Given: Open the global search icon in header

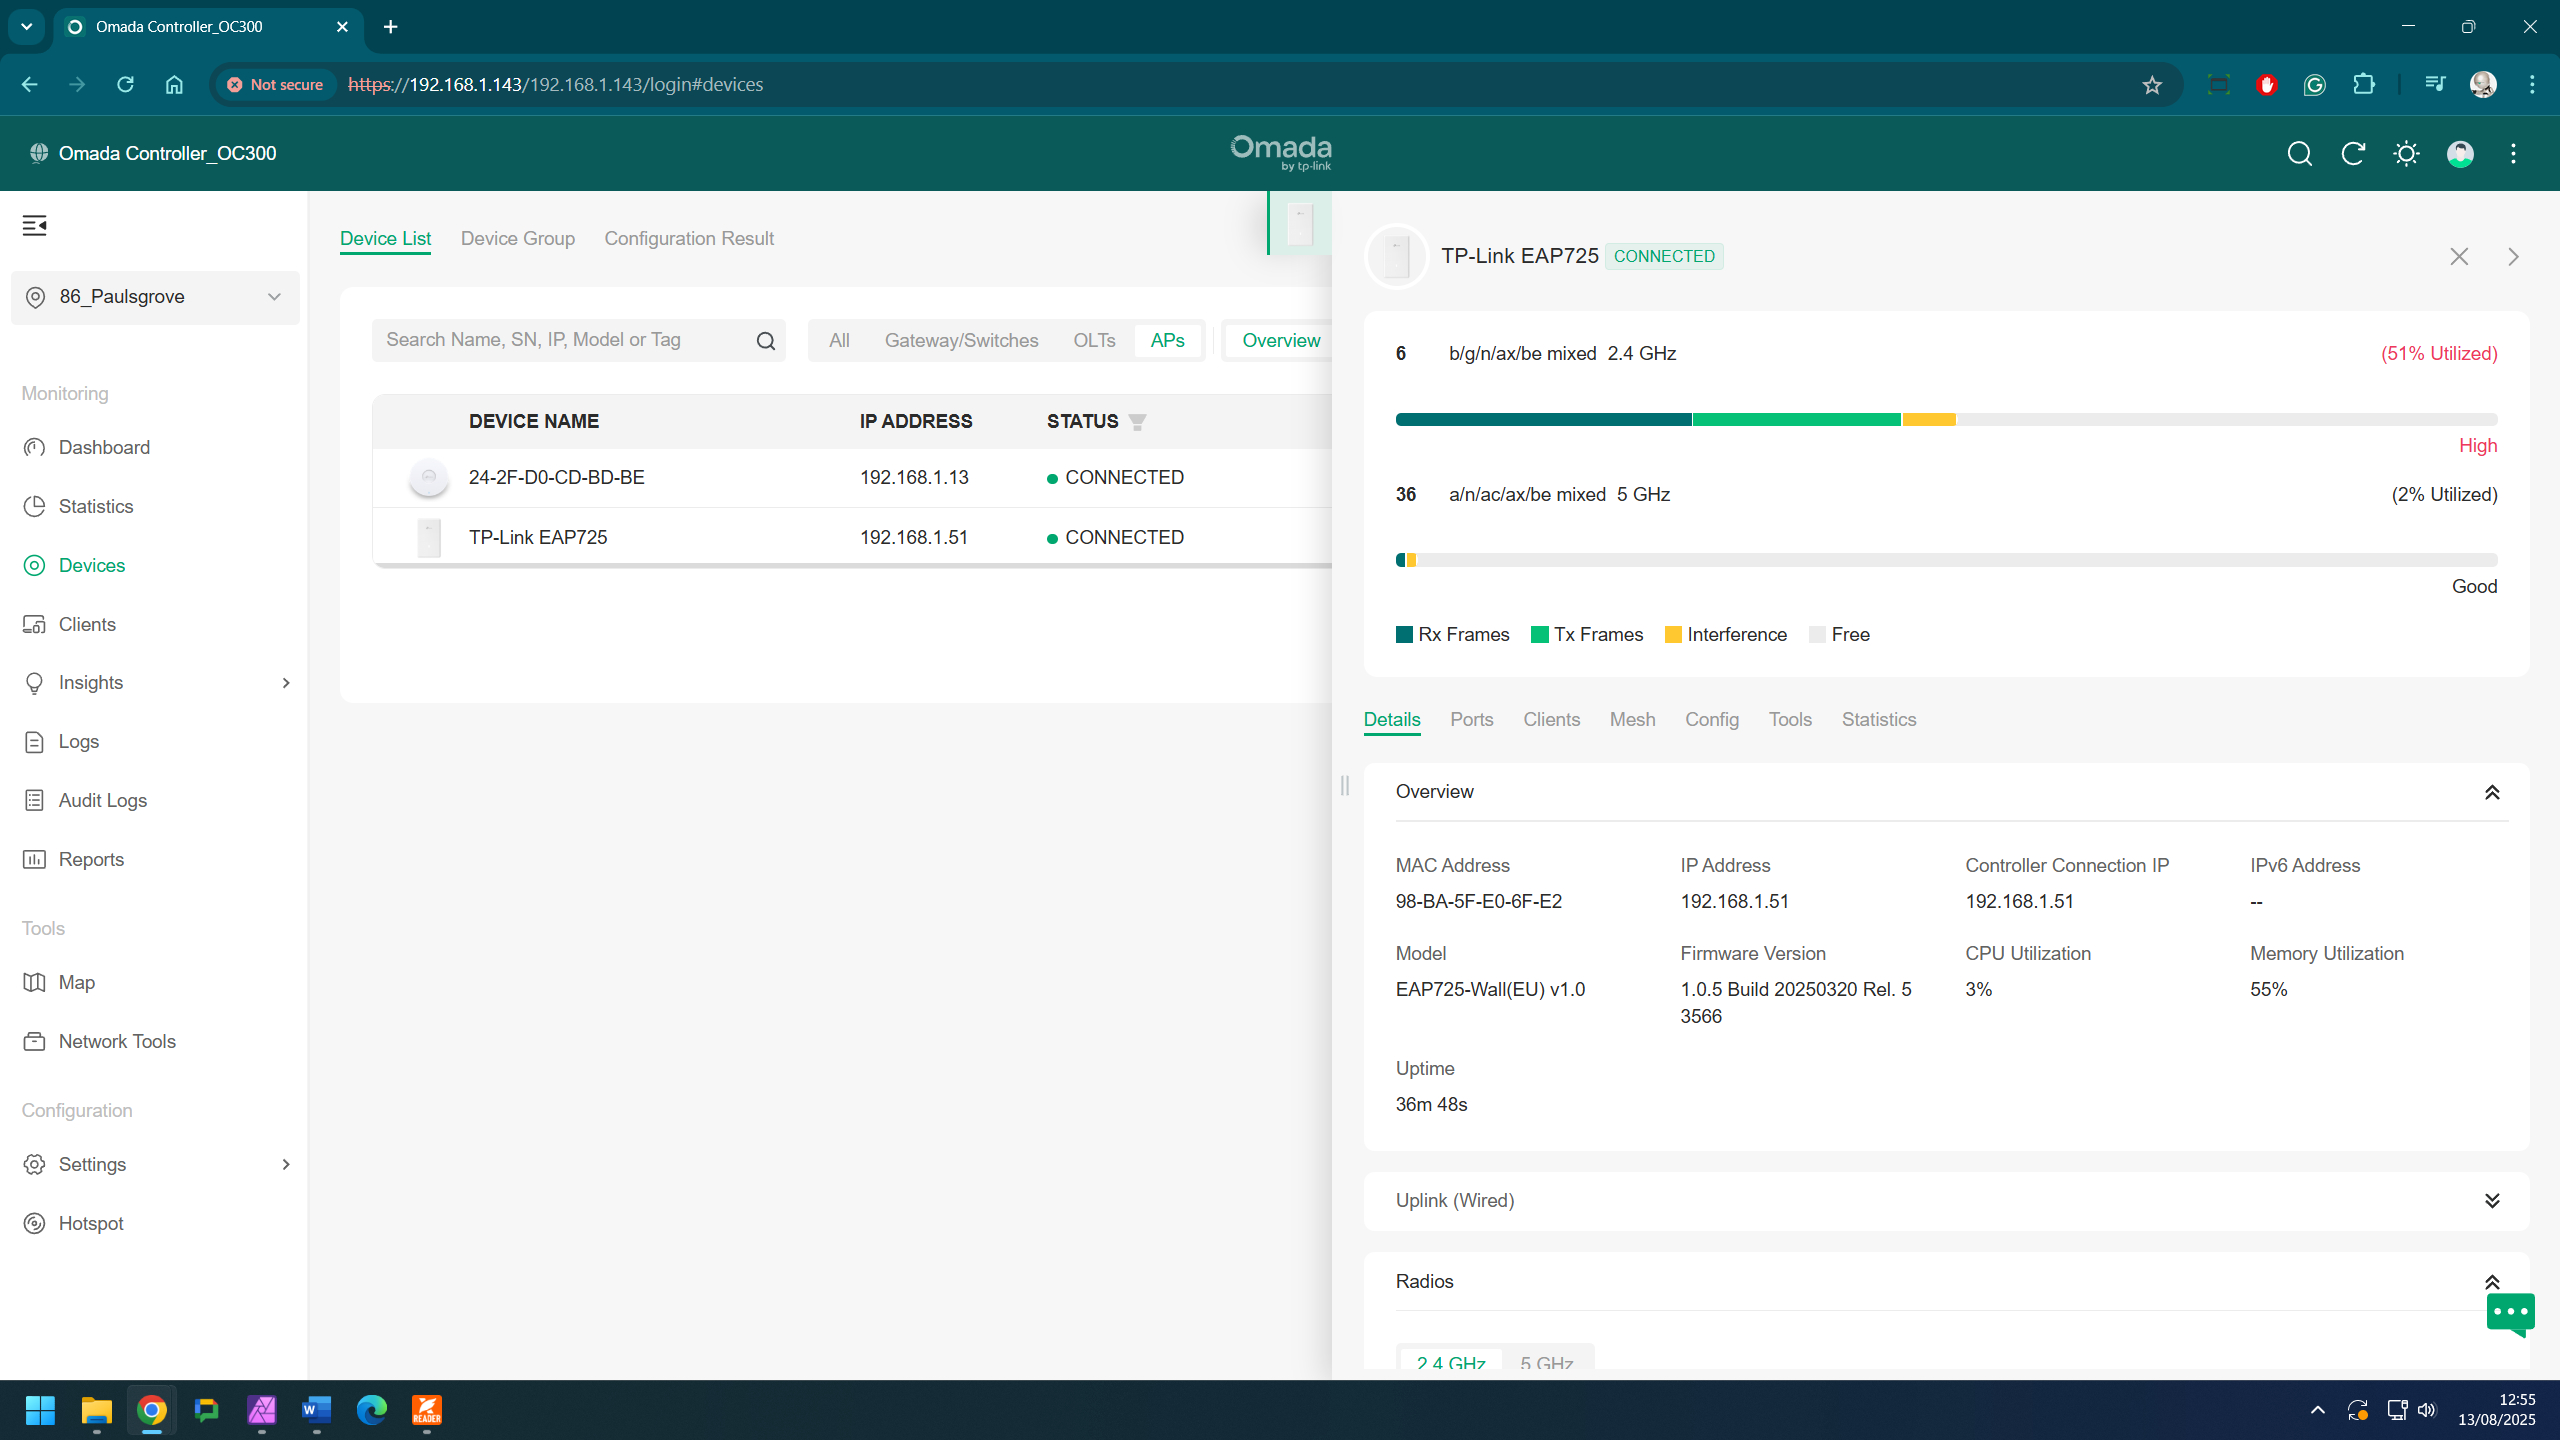Looking at the screenshot, I should pyautogui.click(x=2299, y=153).
